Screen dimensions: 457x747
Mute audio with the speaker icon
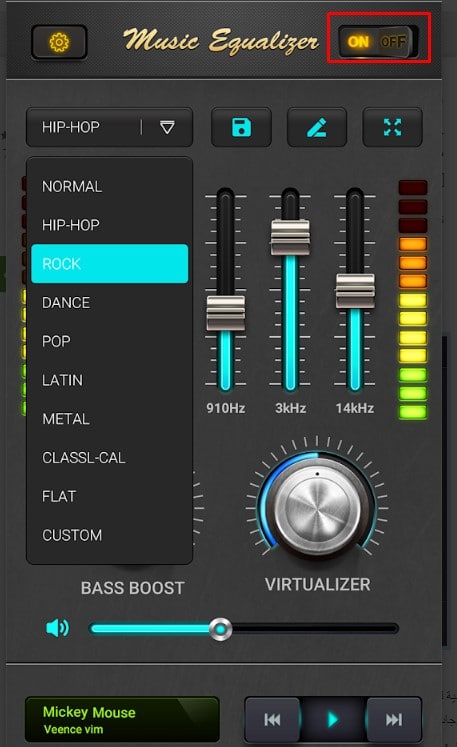[x=57, y=628]
